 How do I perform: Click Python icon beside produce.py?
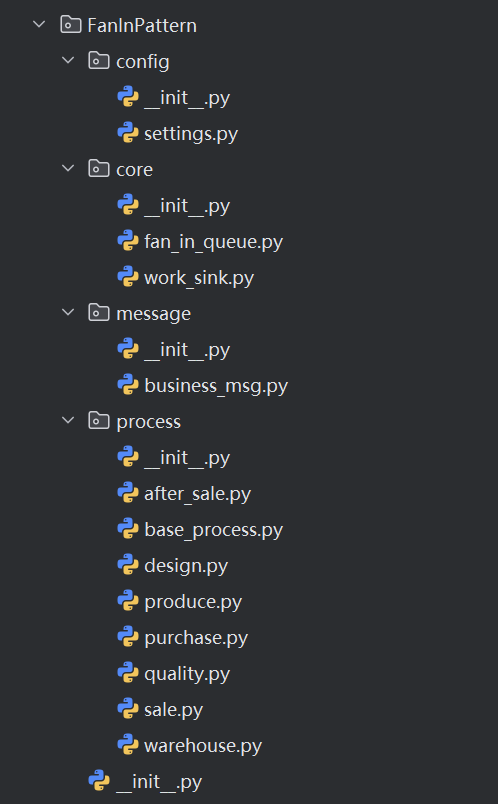coord(128,600)
